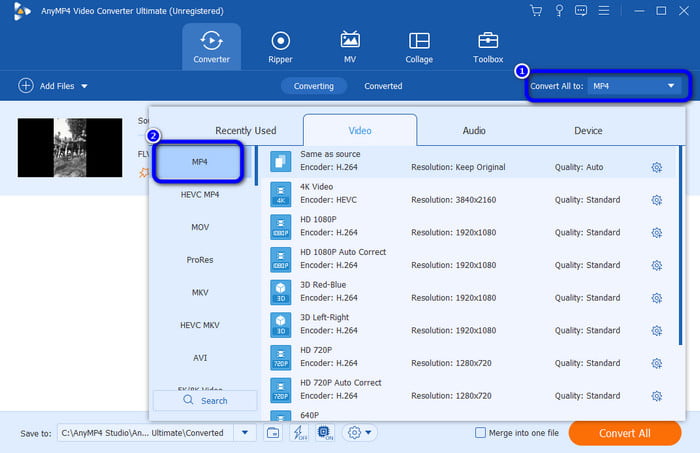Open the shopping cart purchase icon

[536, 10]
